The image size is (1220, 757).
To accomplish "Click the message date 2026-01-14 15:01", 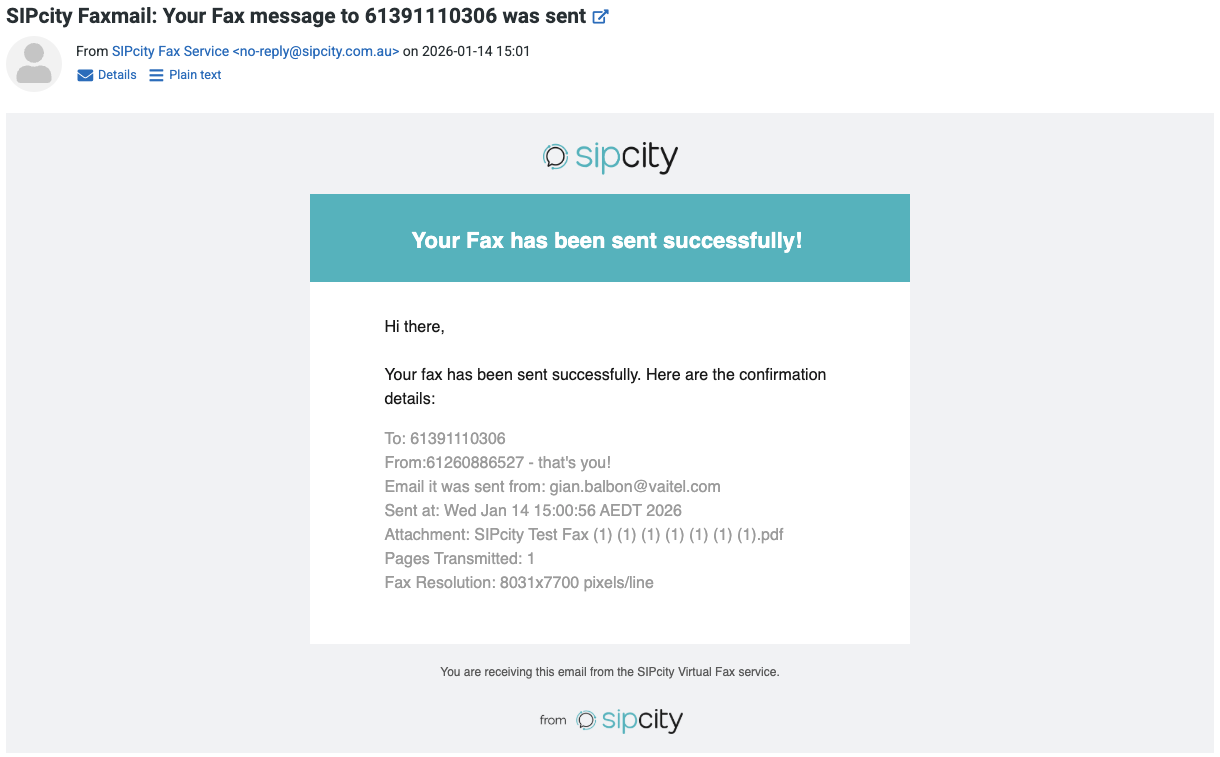I will coord(476,51).
